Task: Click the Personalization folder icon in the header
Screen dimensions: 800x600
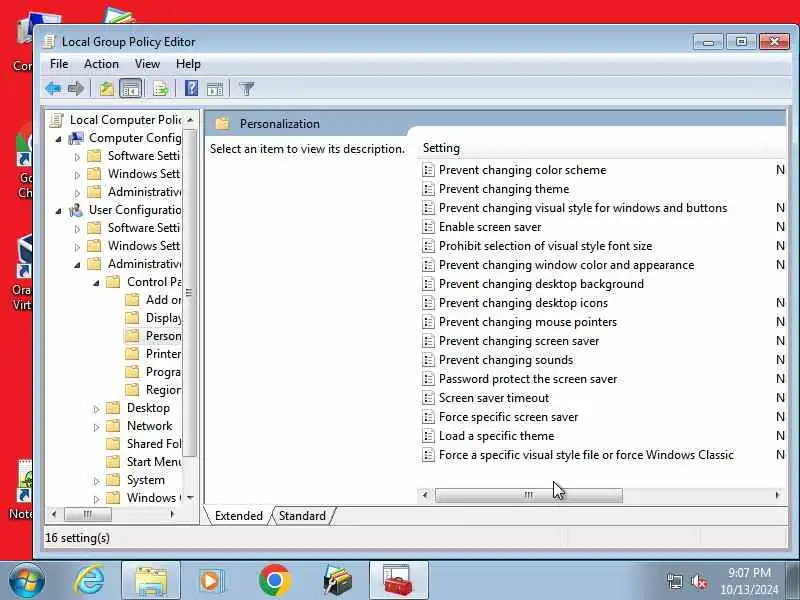Action: (x=222, y=123)
